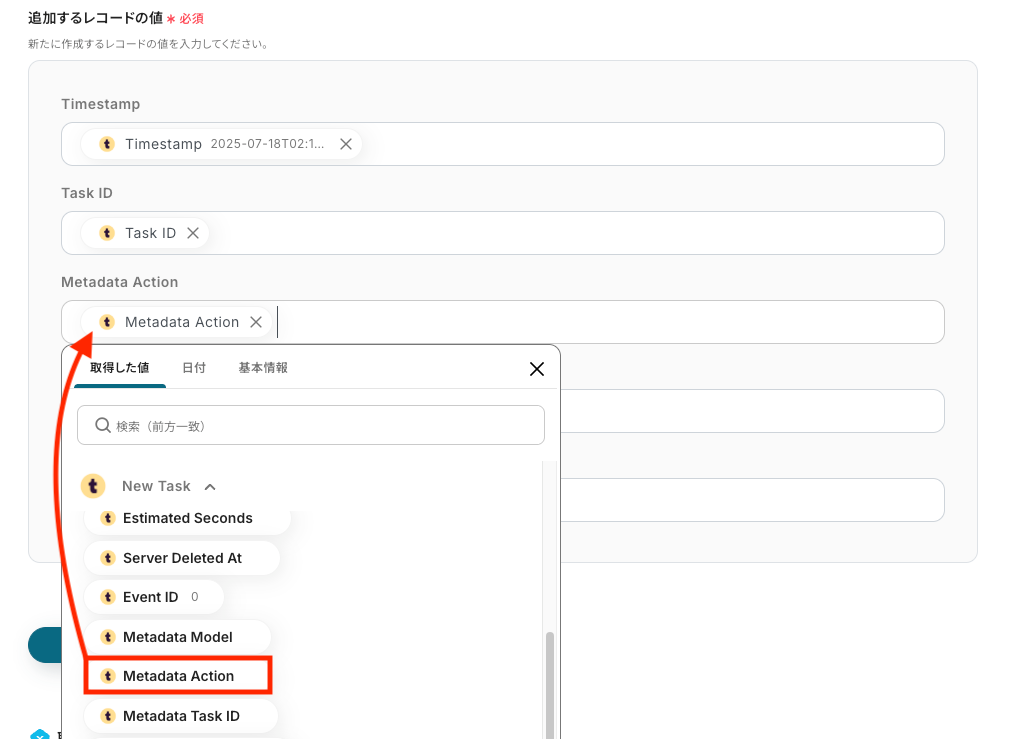Insert the Event ID value
1025x739 pixels.
tap(154, 597)
